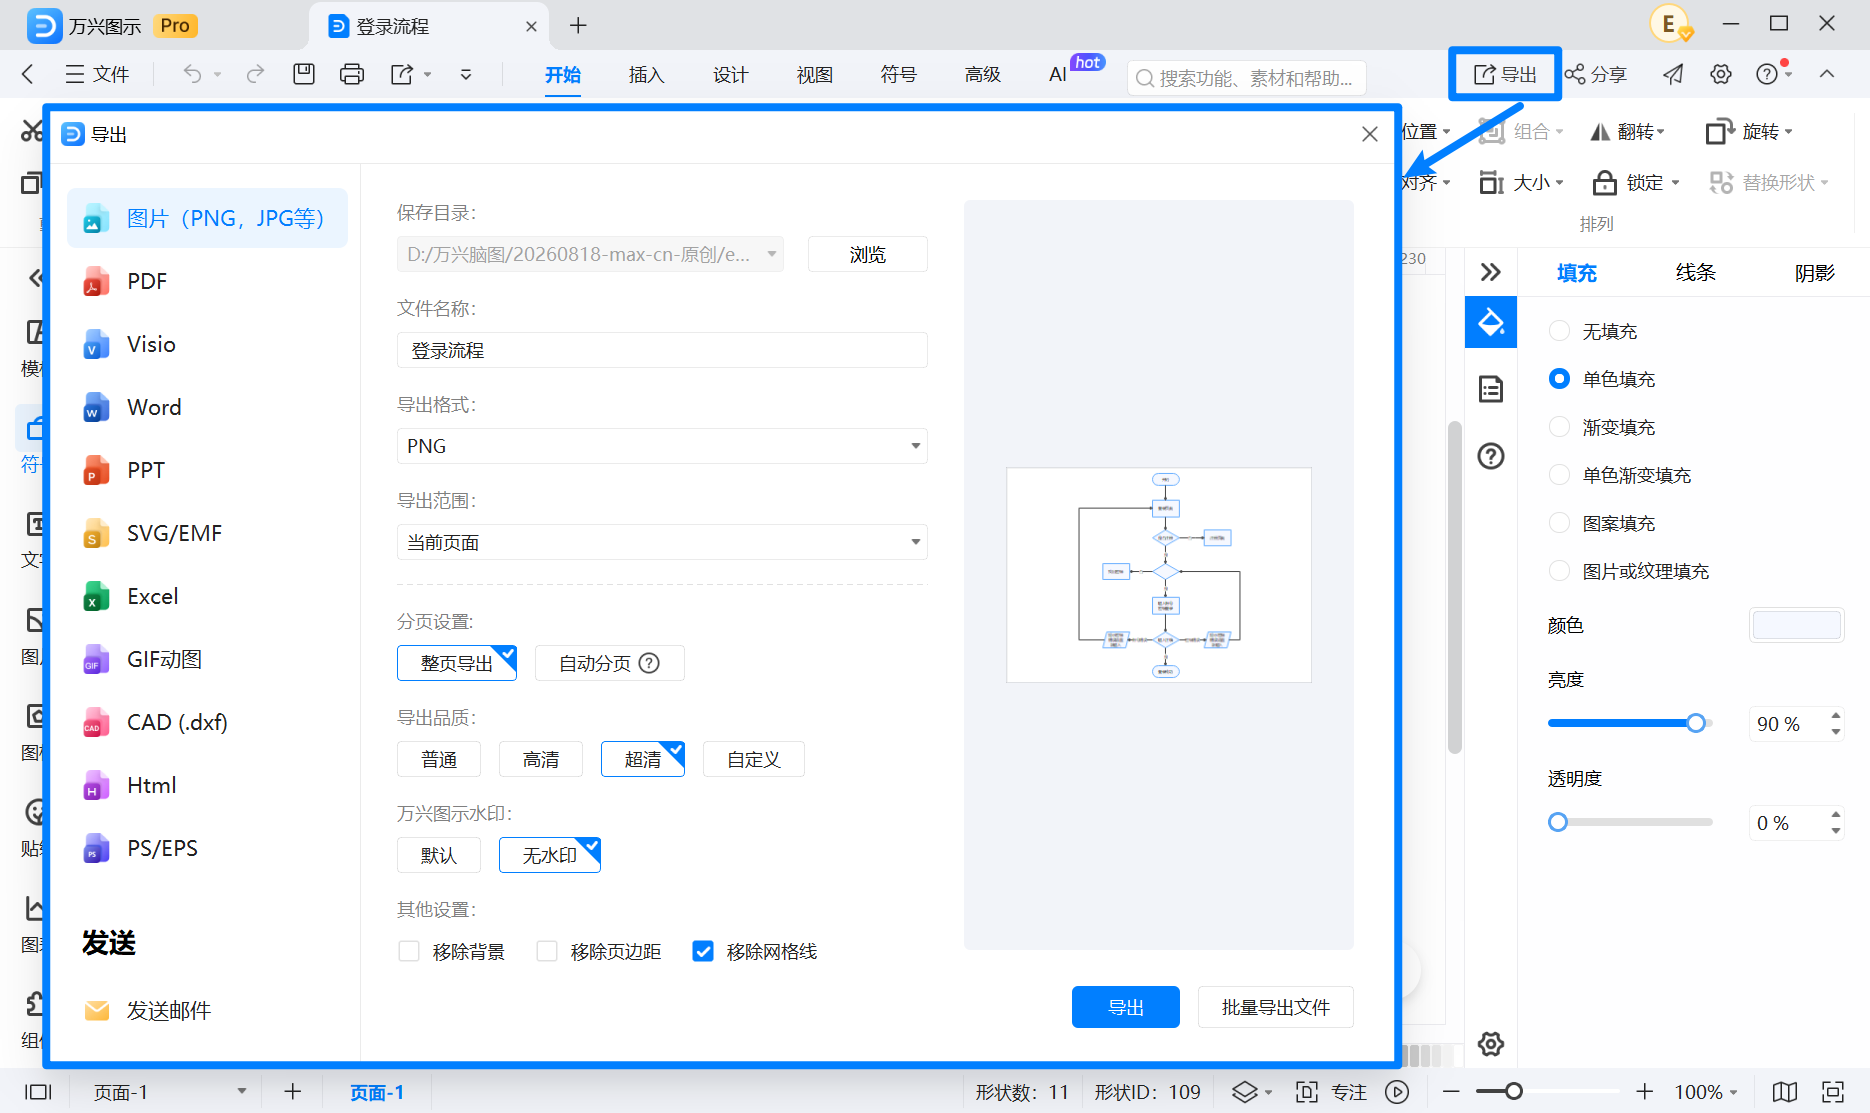Open the 100% zoom level dropdown
The image size is (1870, 1113).
[1707, 1092]
